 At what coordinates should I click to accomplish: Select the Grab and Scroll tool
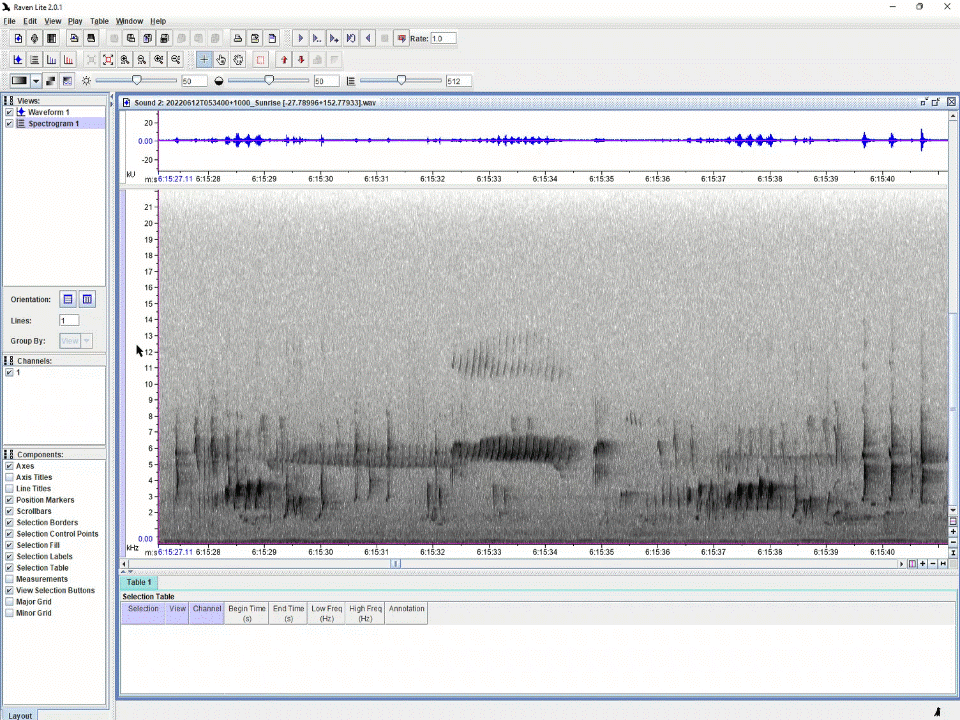(238, 60)
